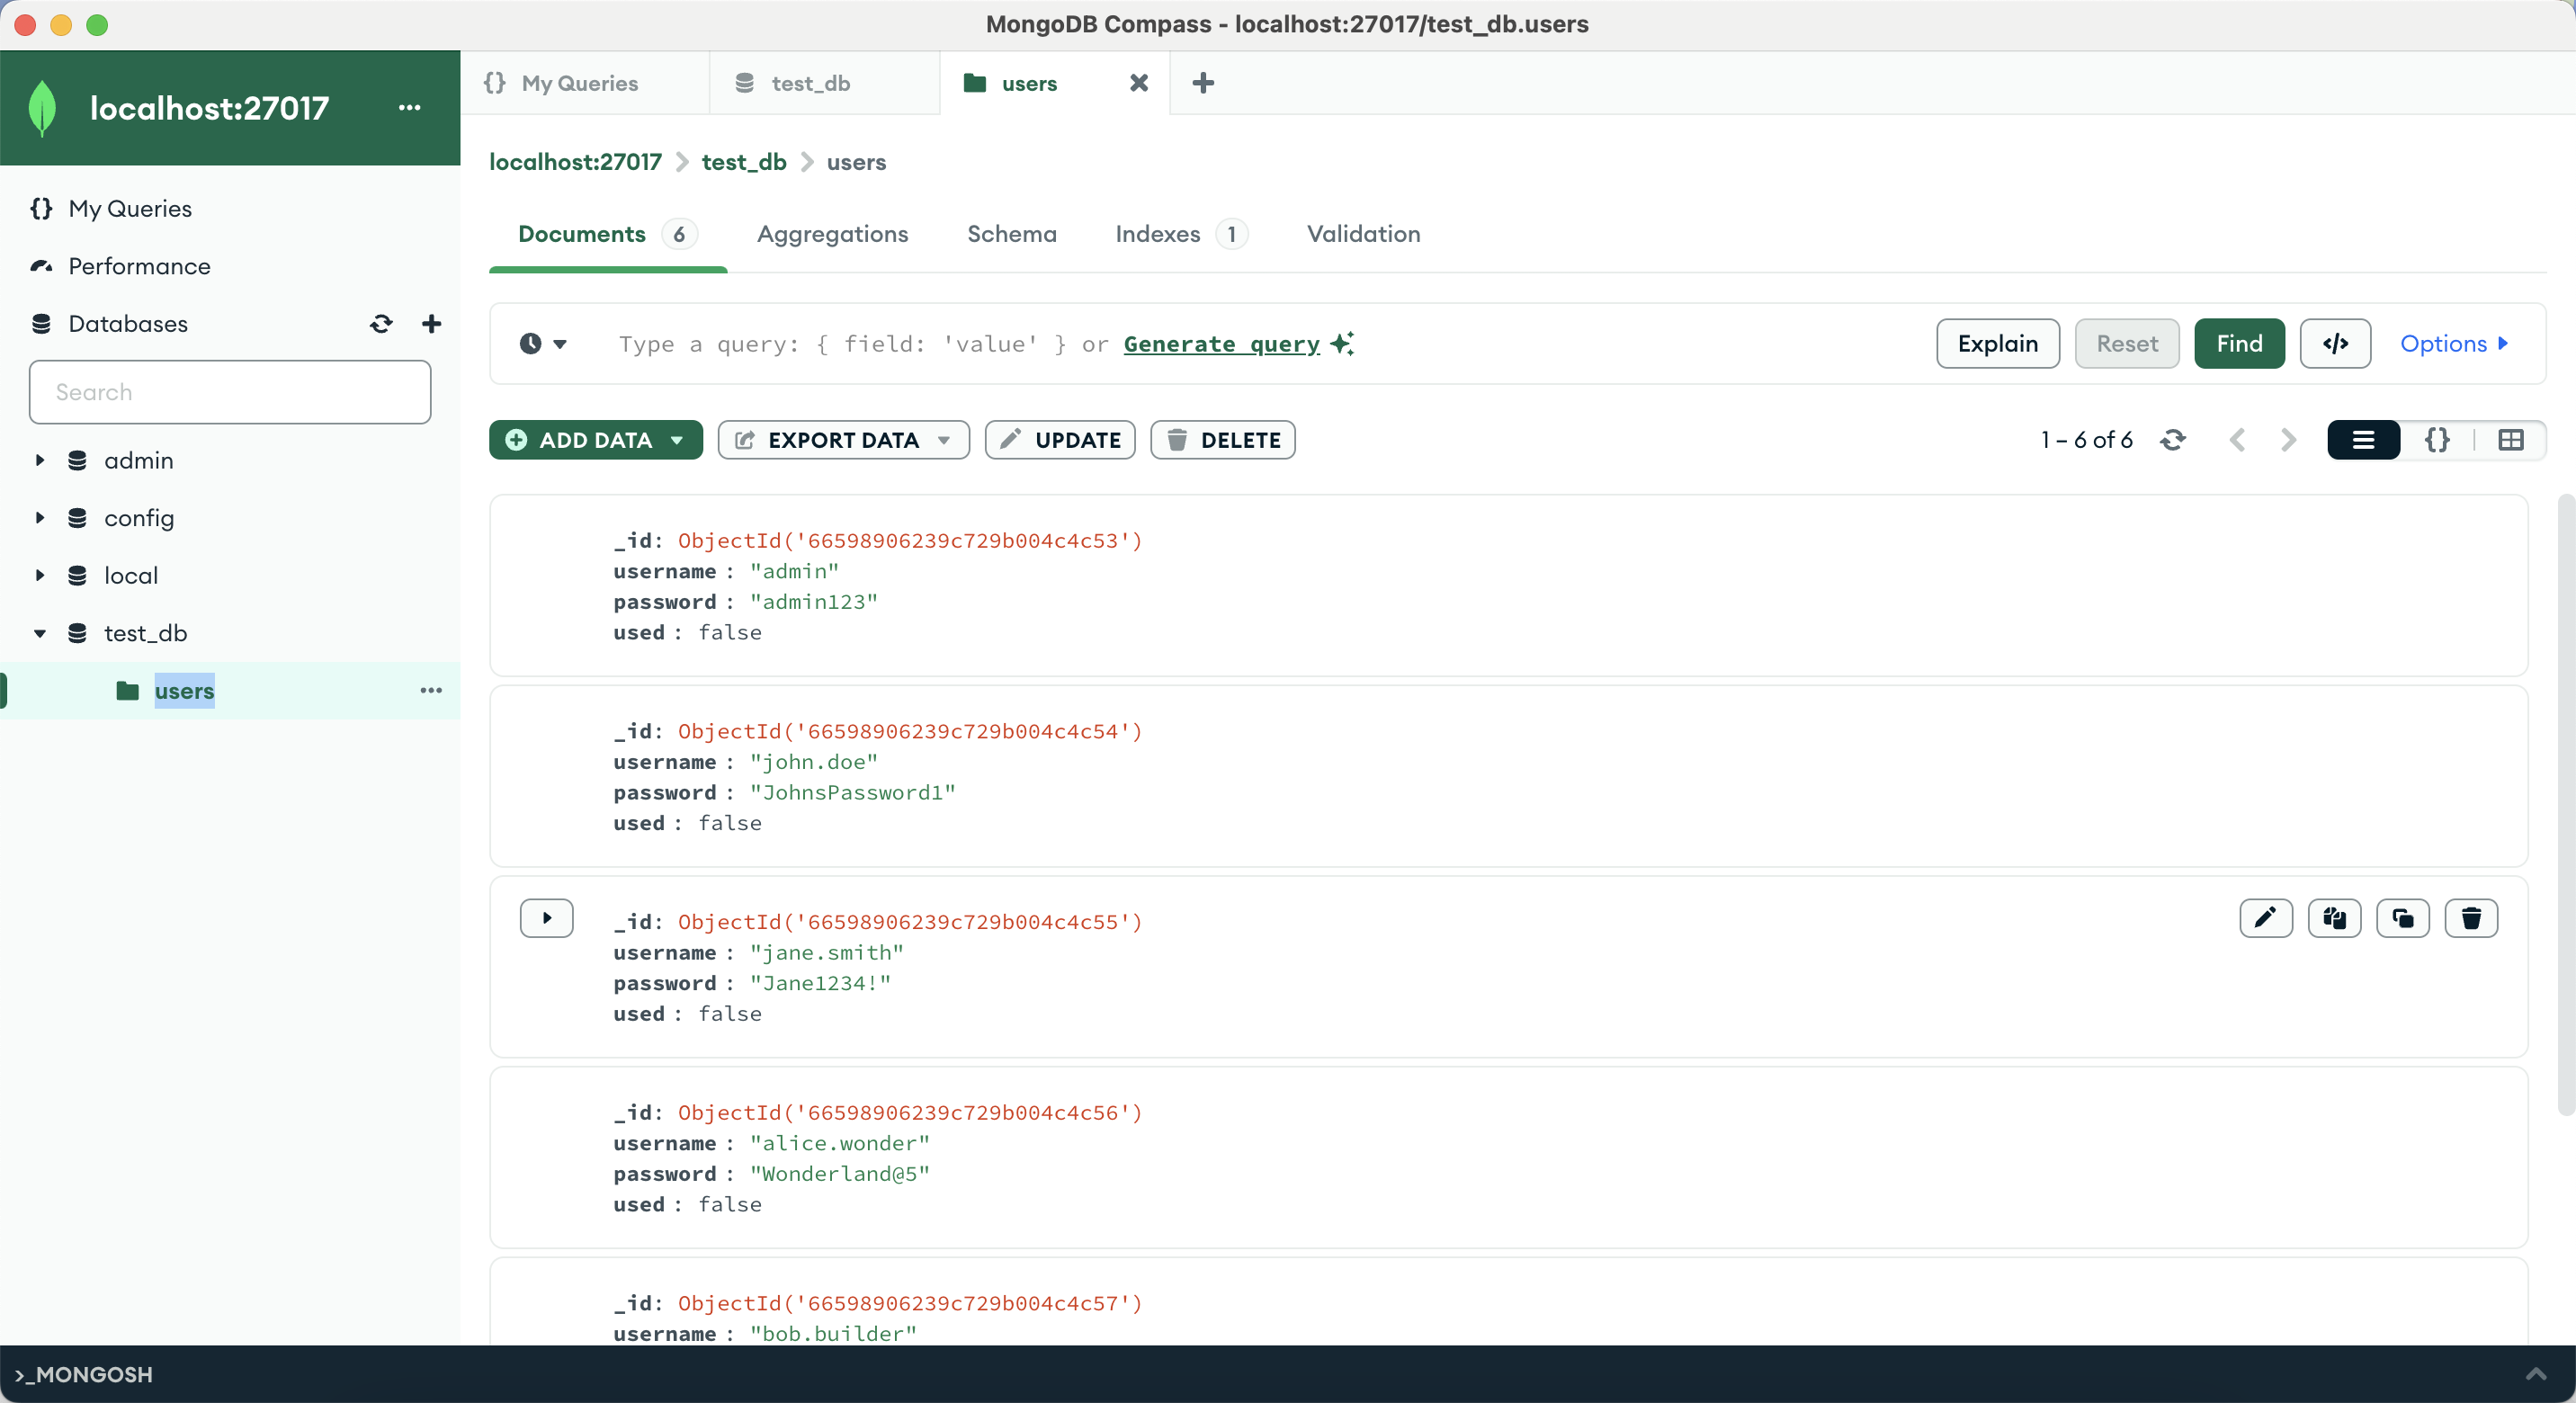The image size is (2576, 1403).
Task: Go to previous page of documents
Action: tap(2237, 440)
